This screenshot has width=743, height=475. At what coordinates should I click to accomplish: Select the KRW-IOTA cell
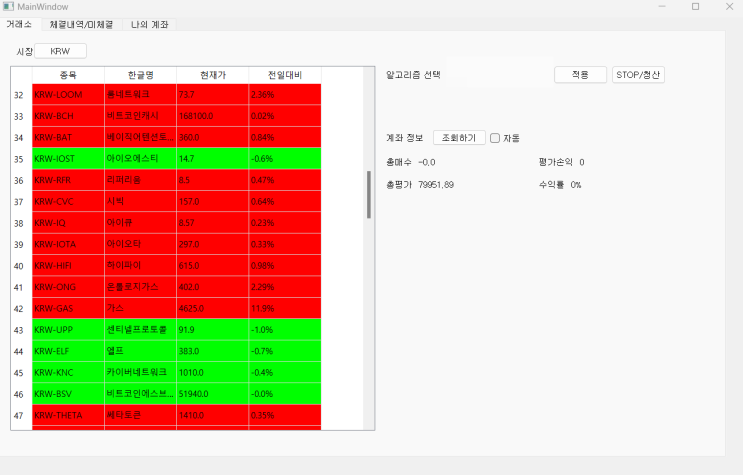[68, 244]
